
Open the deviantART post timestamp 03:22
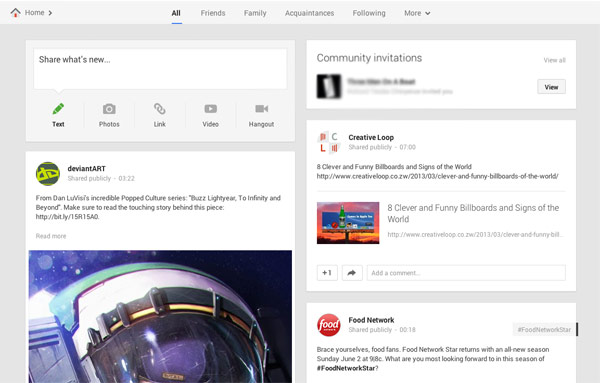pyautogui.click(x=127, y=179)
